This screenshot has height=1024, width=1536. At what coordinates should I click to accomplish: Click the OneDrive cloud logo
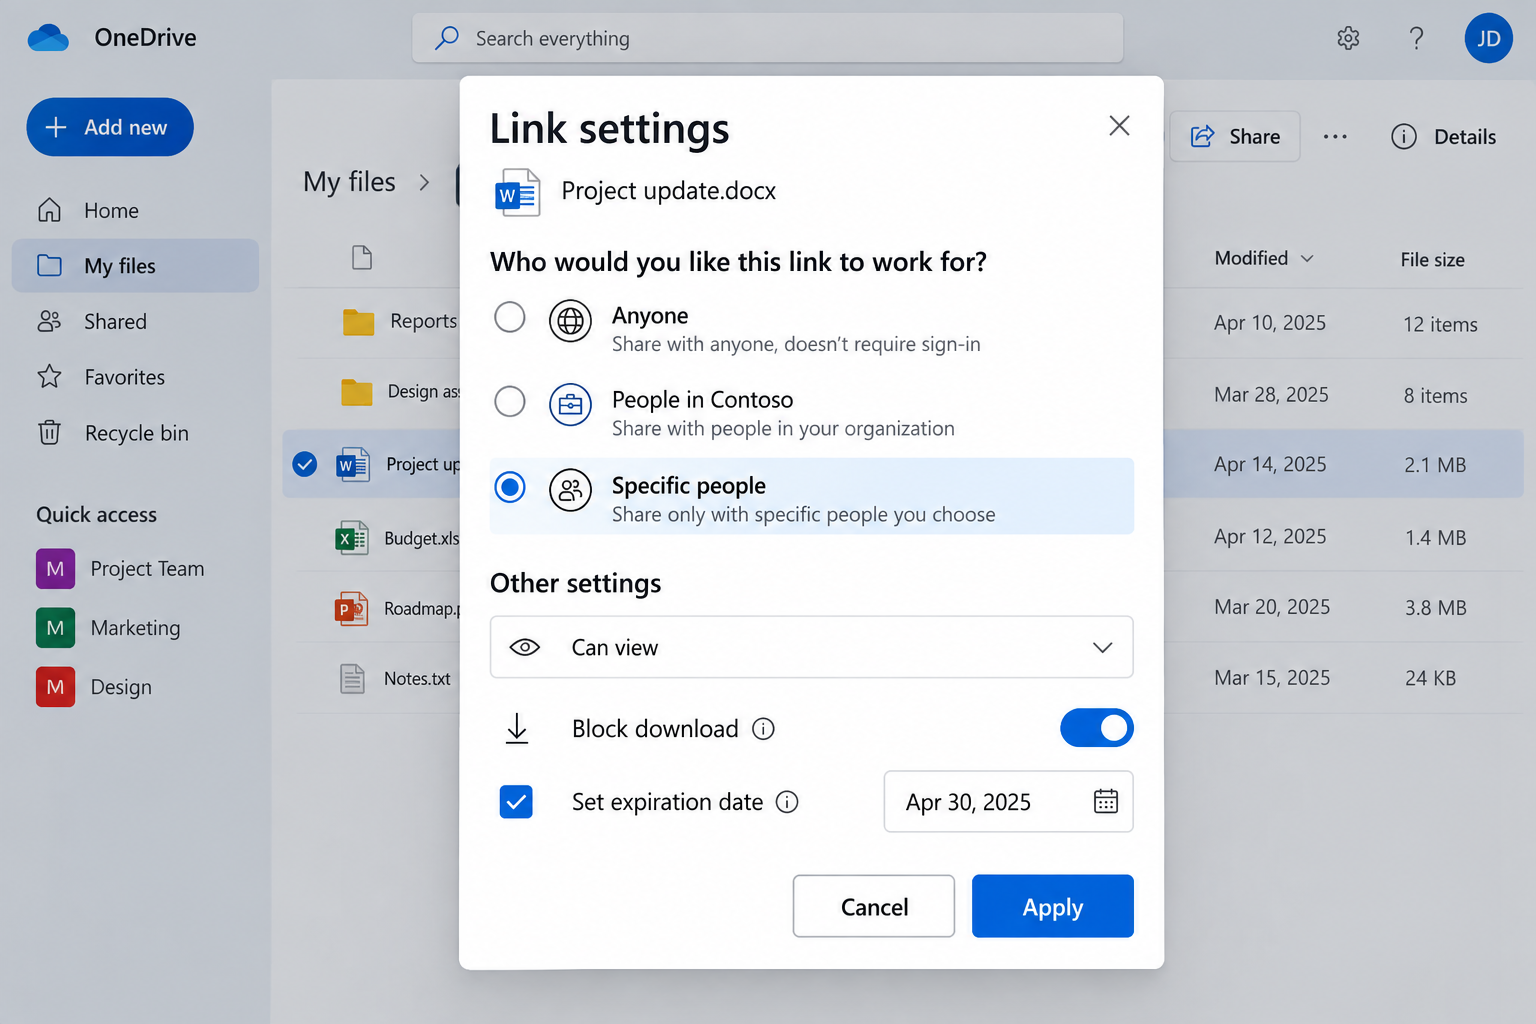point(48,38)
